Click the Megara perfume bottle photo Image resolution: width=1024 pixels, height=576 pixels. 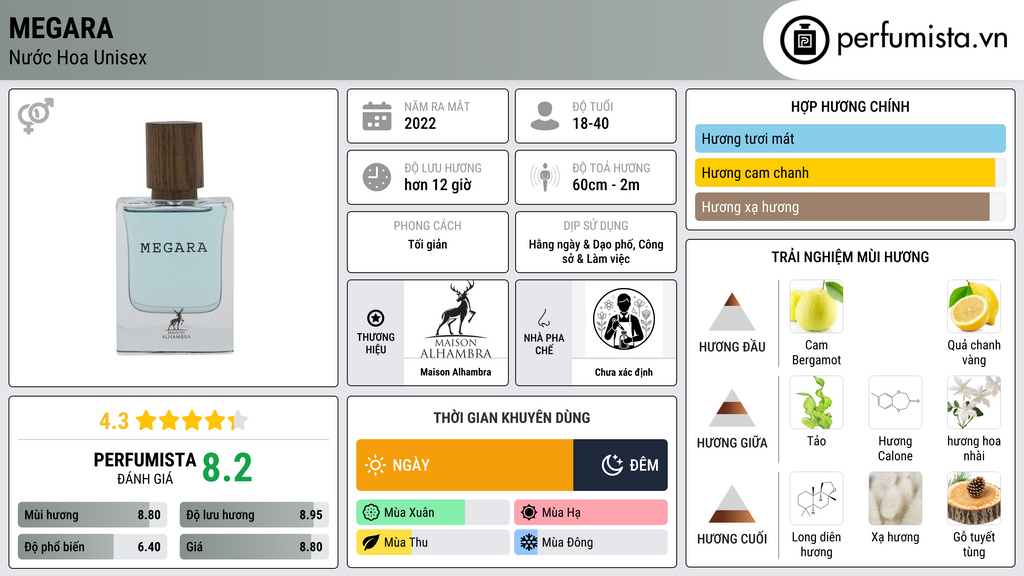pyautogui.click(x=174, y=238)
